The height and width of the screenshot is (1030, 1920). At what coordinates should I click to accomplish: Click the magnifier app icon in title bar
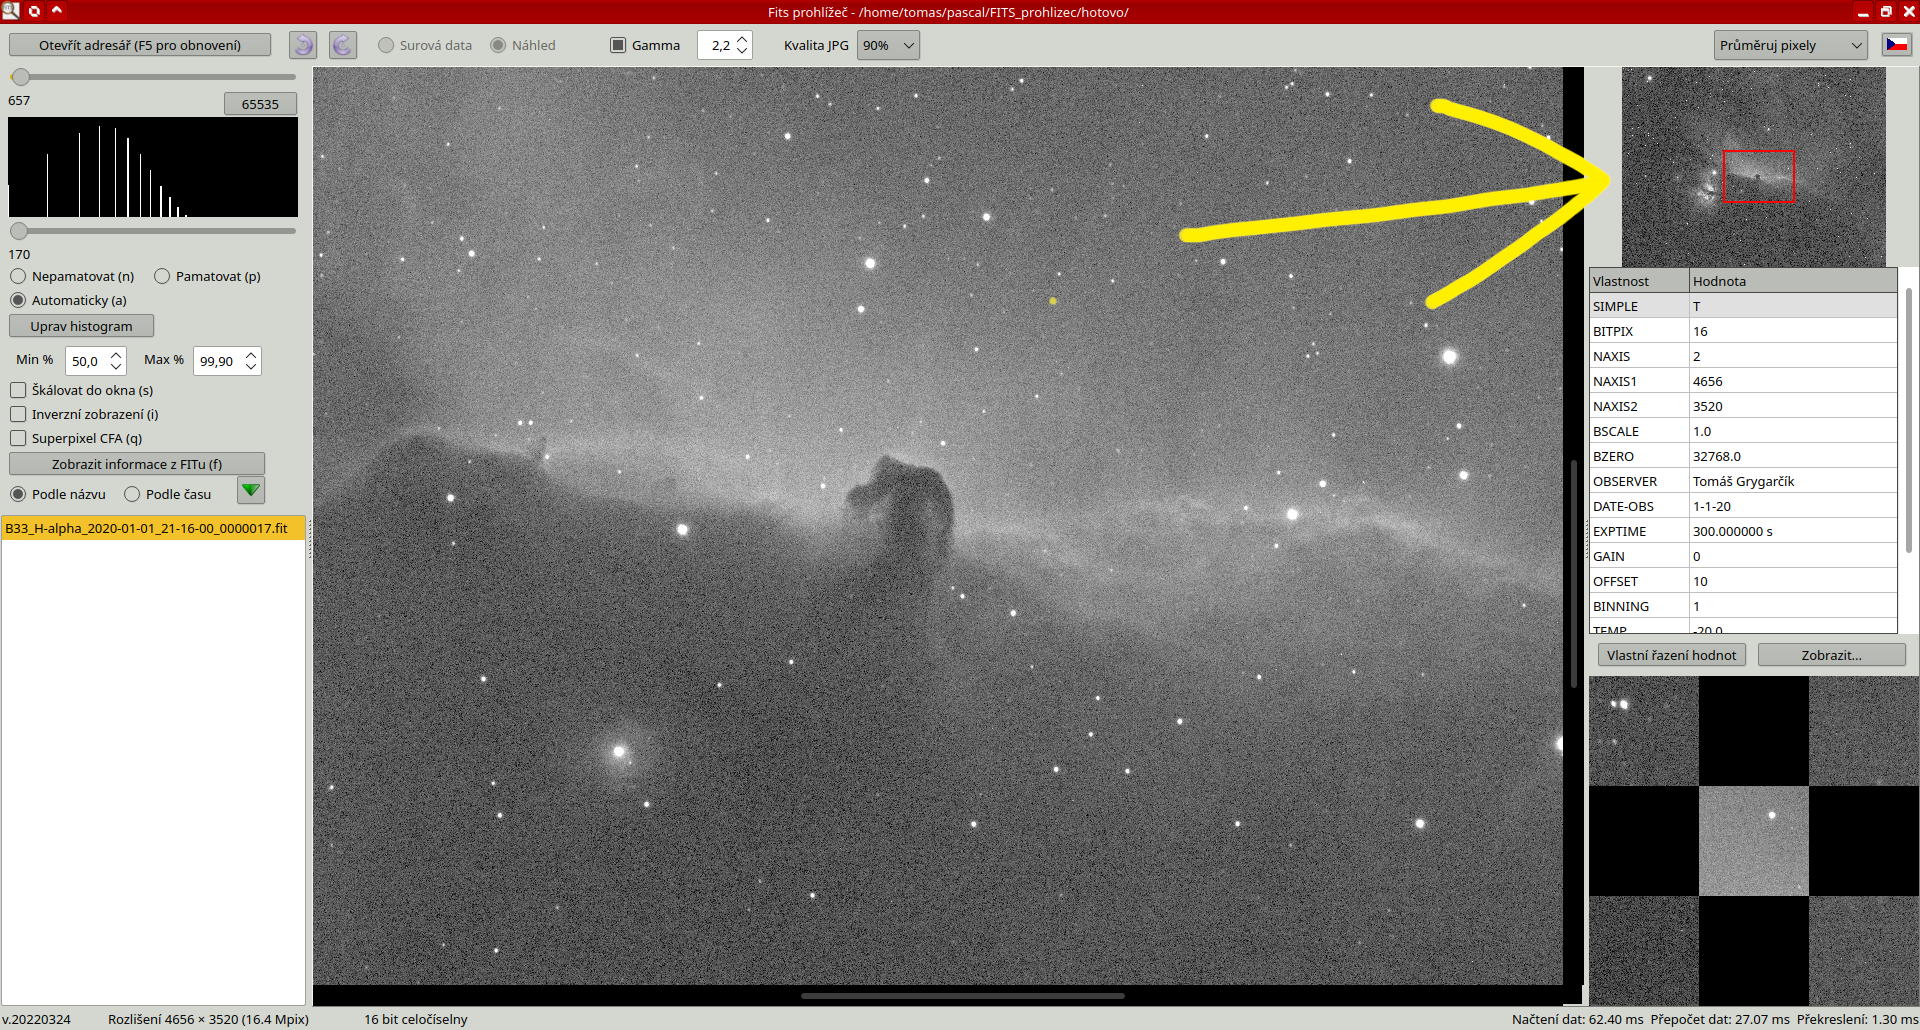11,11
